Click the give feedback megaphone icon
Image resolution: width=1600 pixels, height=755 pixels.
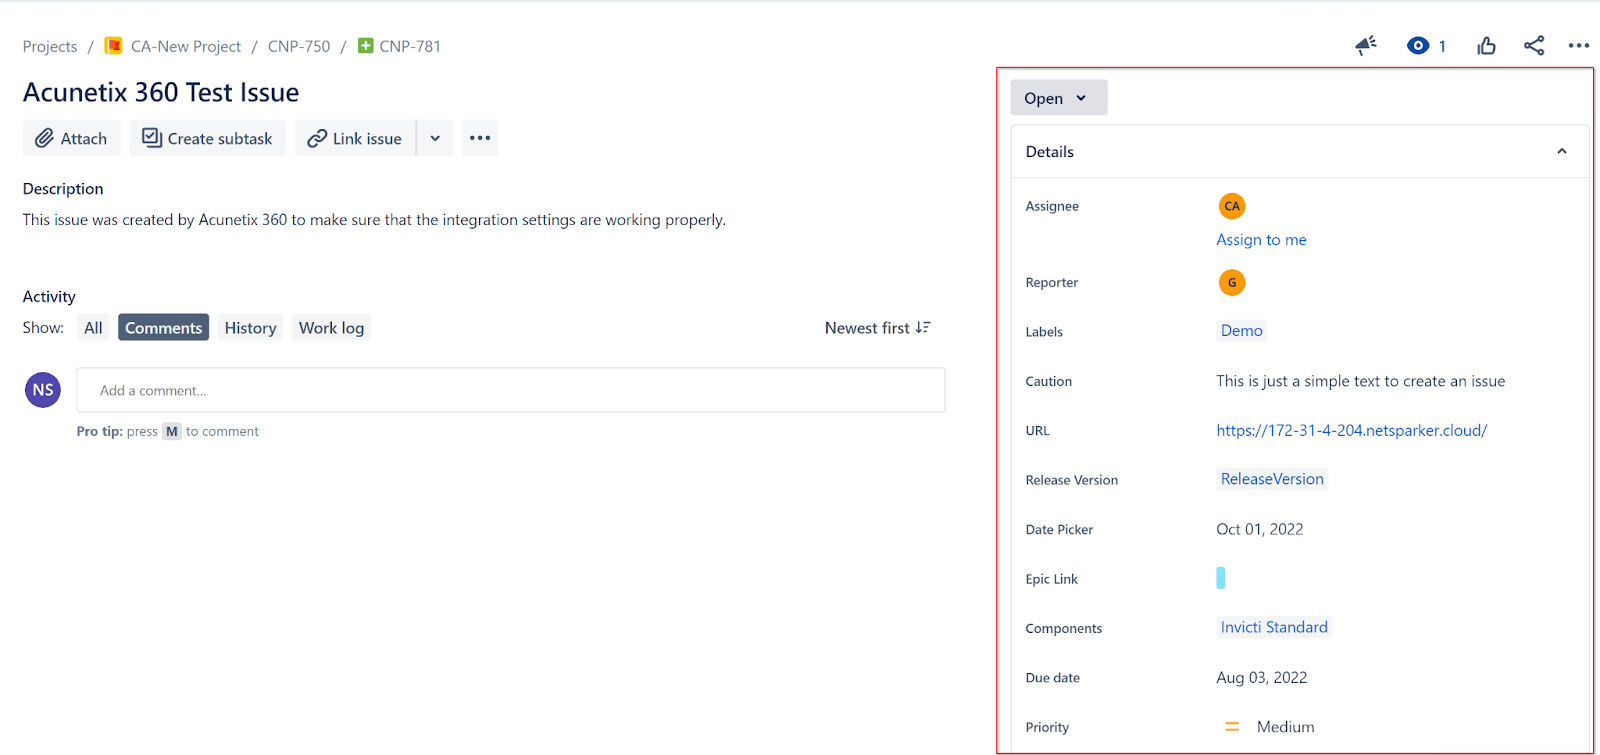1366,46
